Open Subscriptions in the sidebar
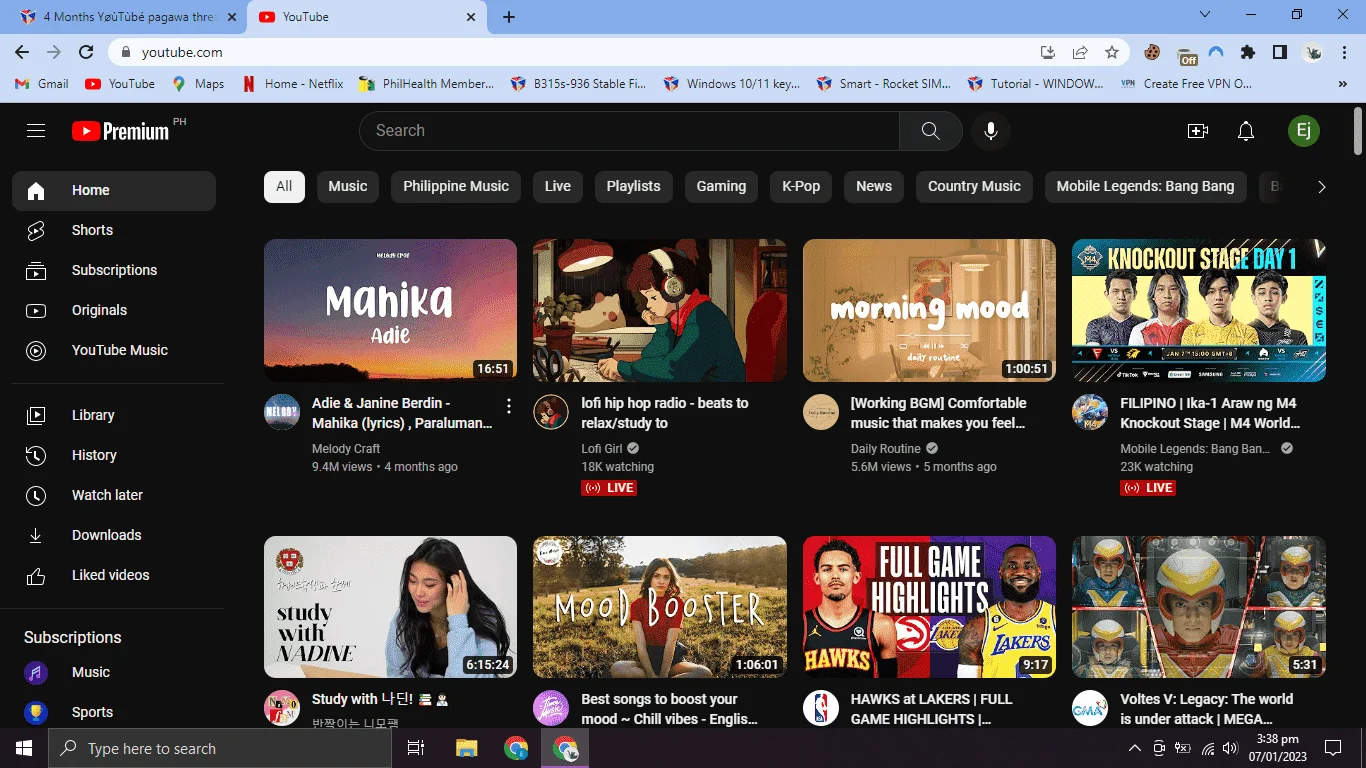 114,270
